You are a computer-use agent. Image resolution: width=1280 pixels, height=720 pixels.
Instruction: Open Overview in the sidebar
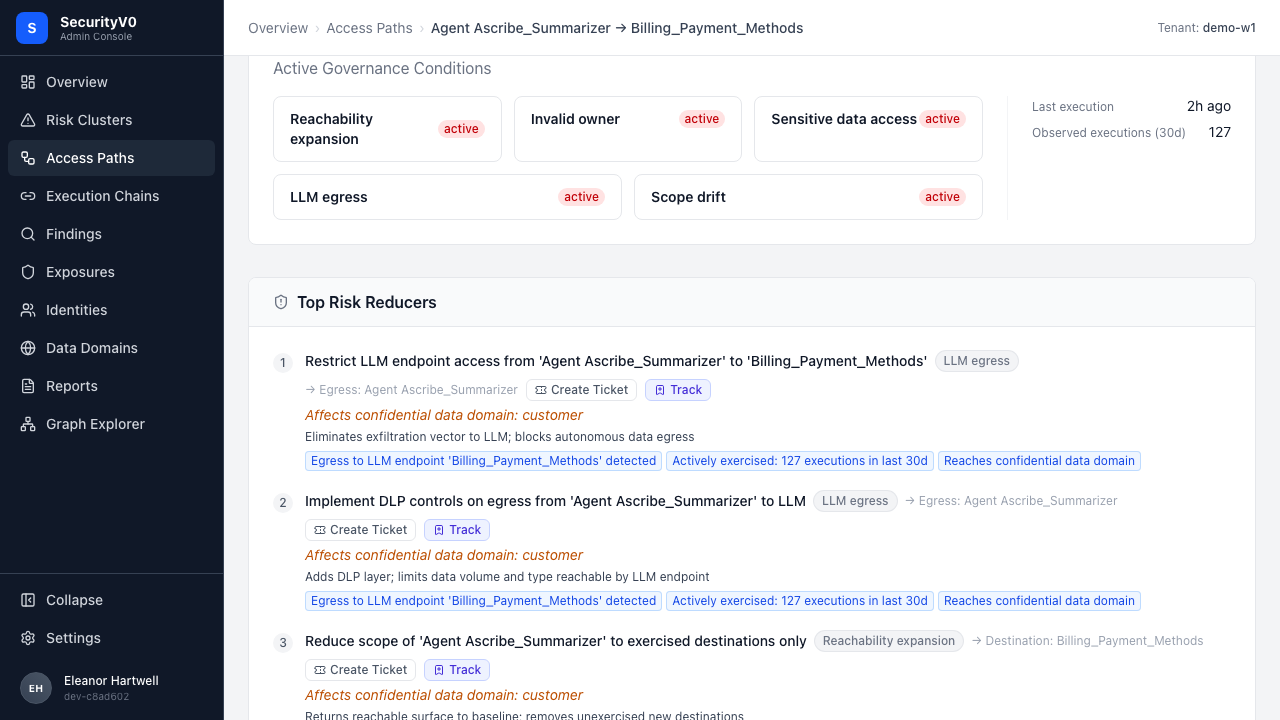111,82
